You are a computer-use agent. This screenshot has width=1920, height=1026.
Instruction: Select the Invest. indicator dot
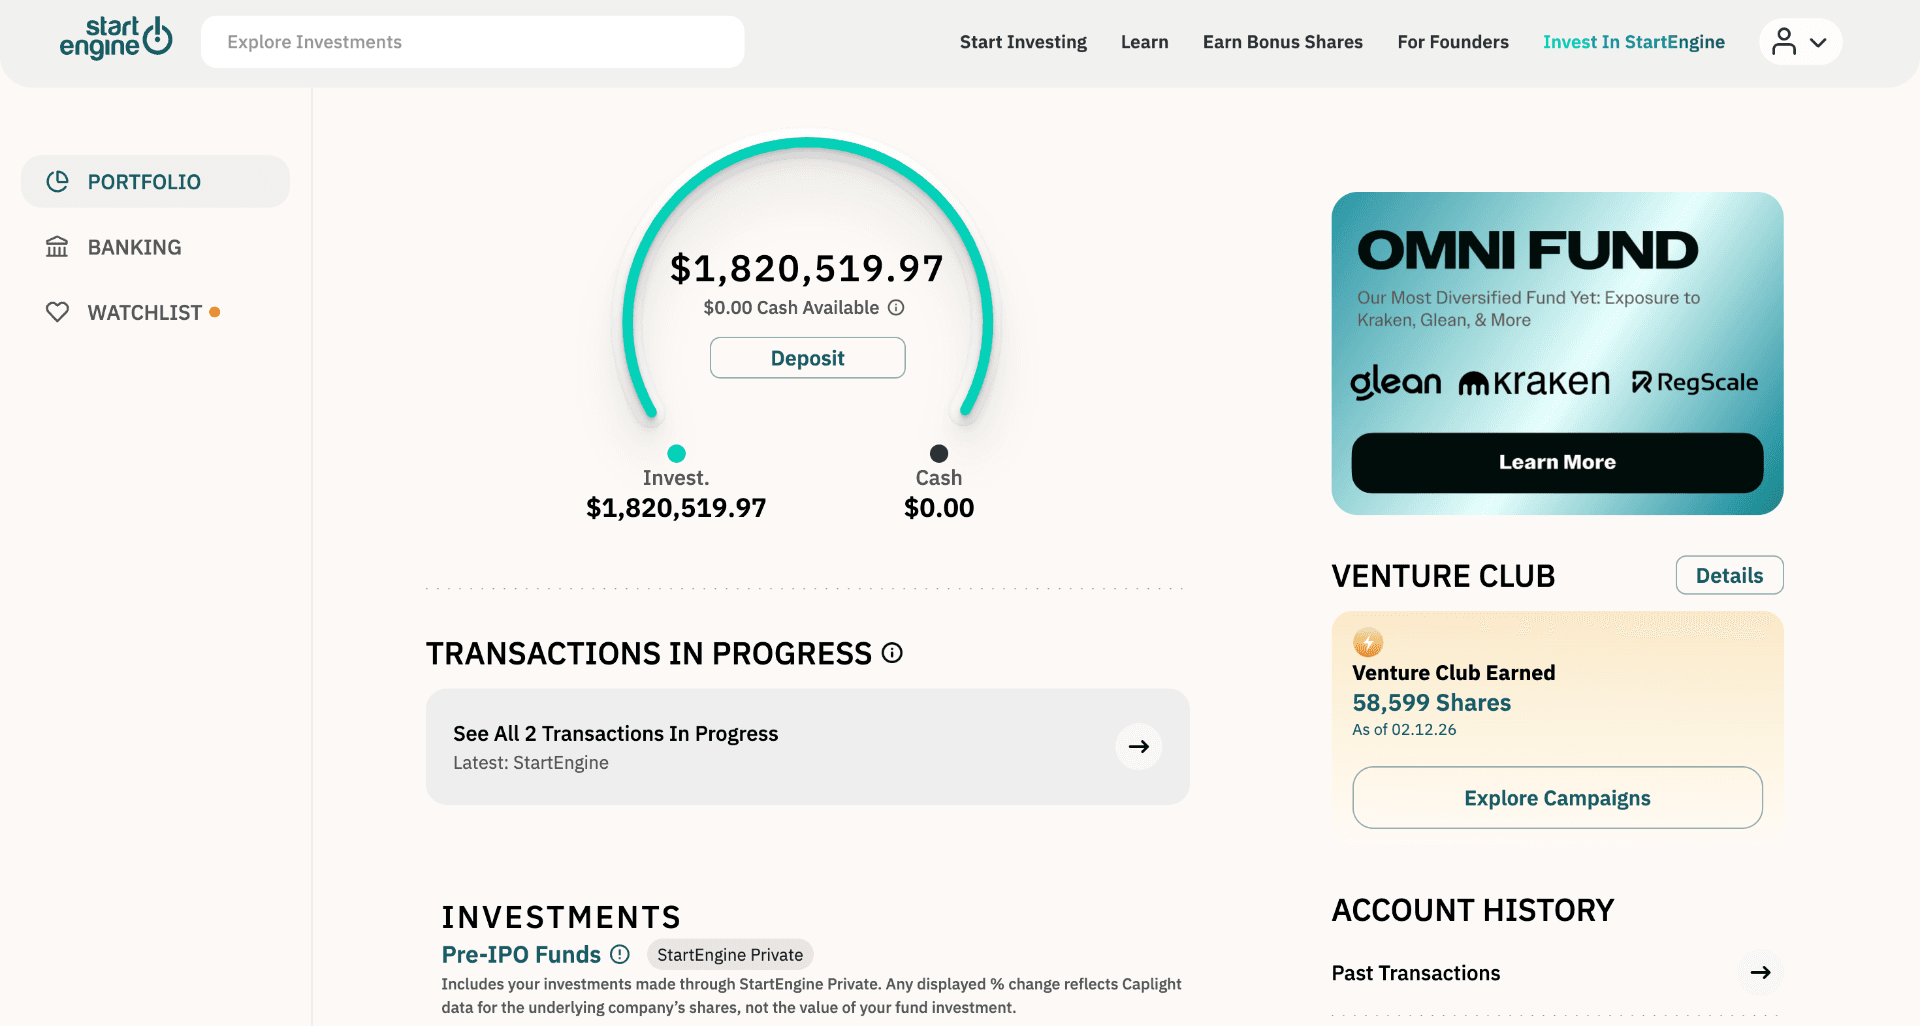coord(676,452)
